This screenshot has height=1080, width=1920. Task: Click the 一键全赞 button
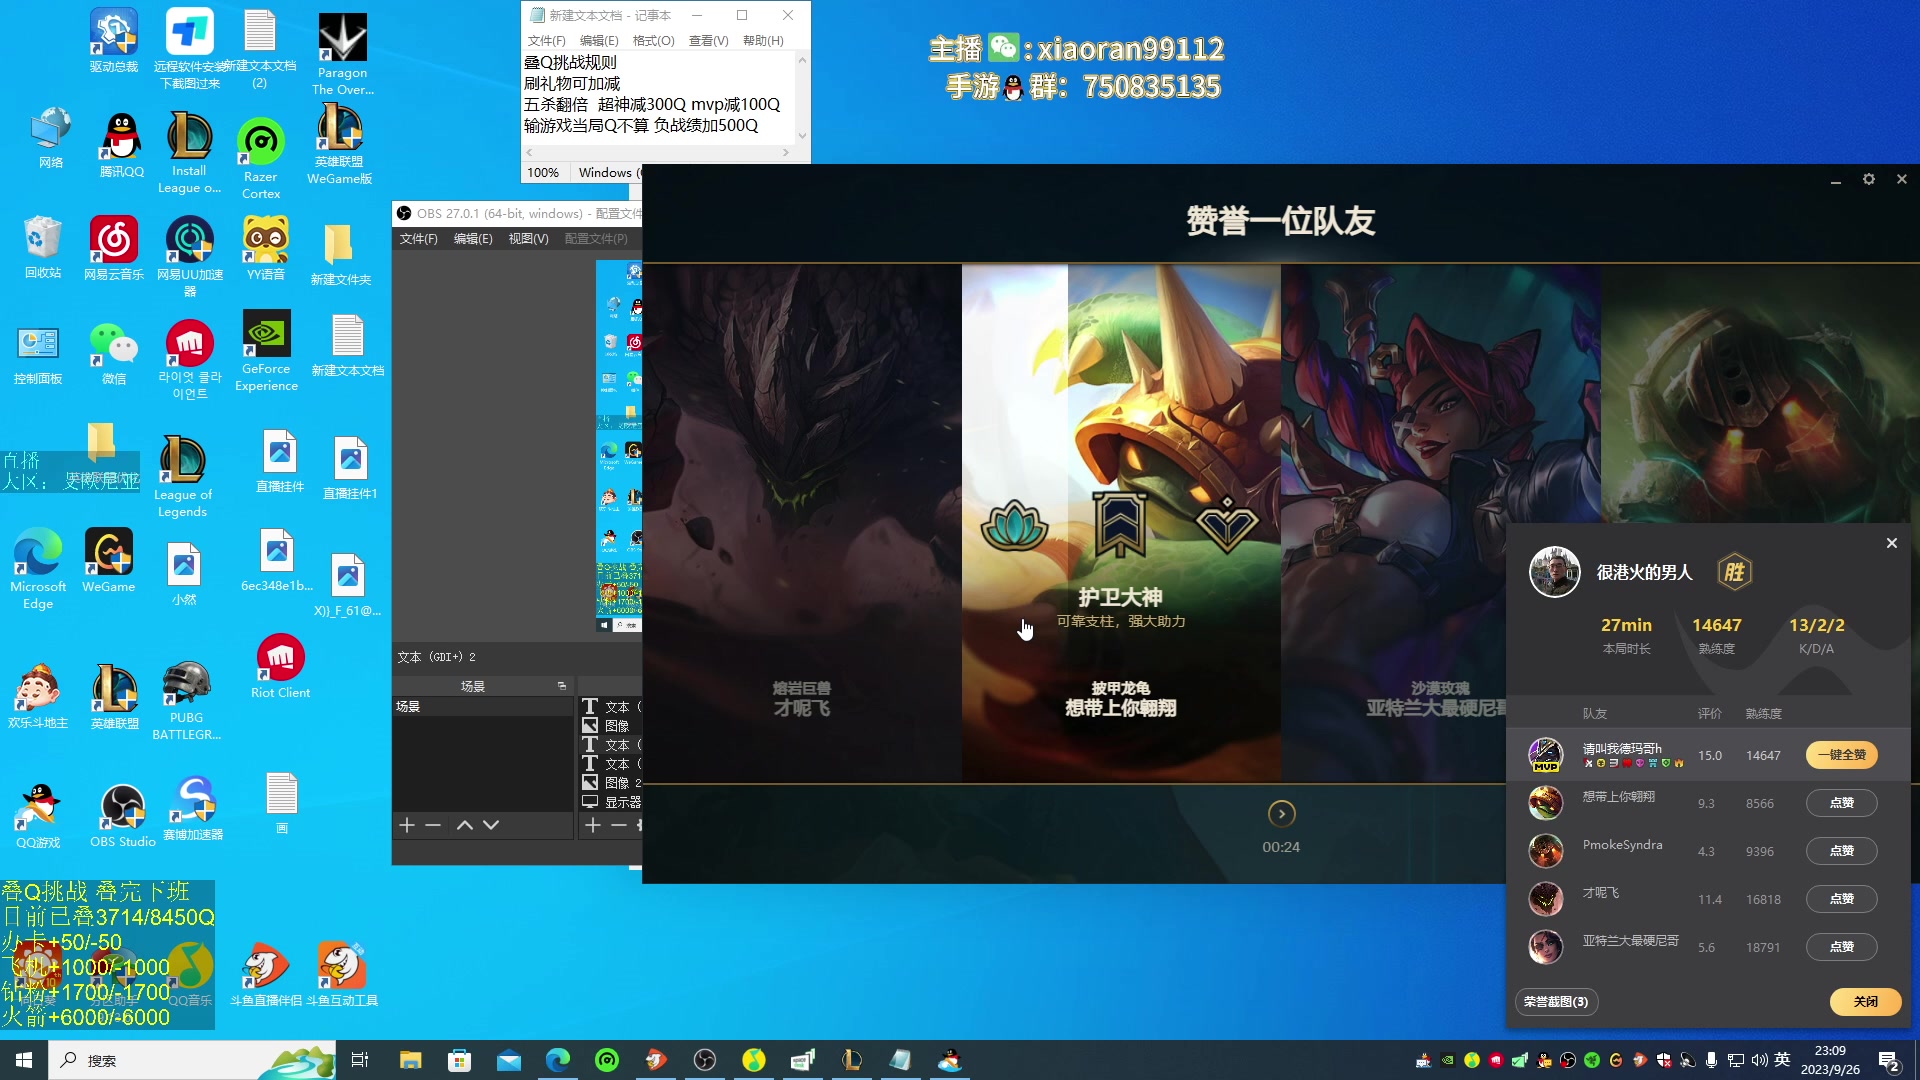[1842, 755]
